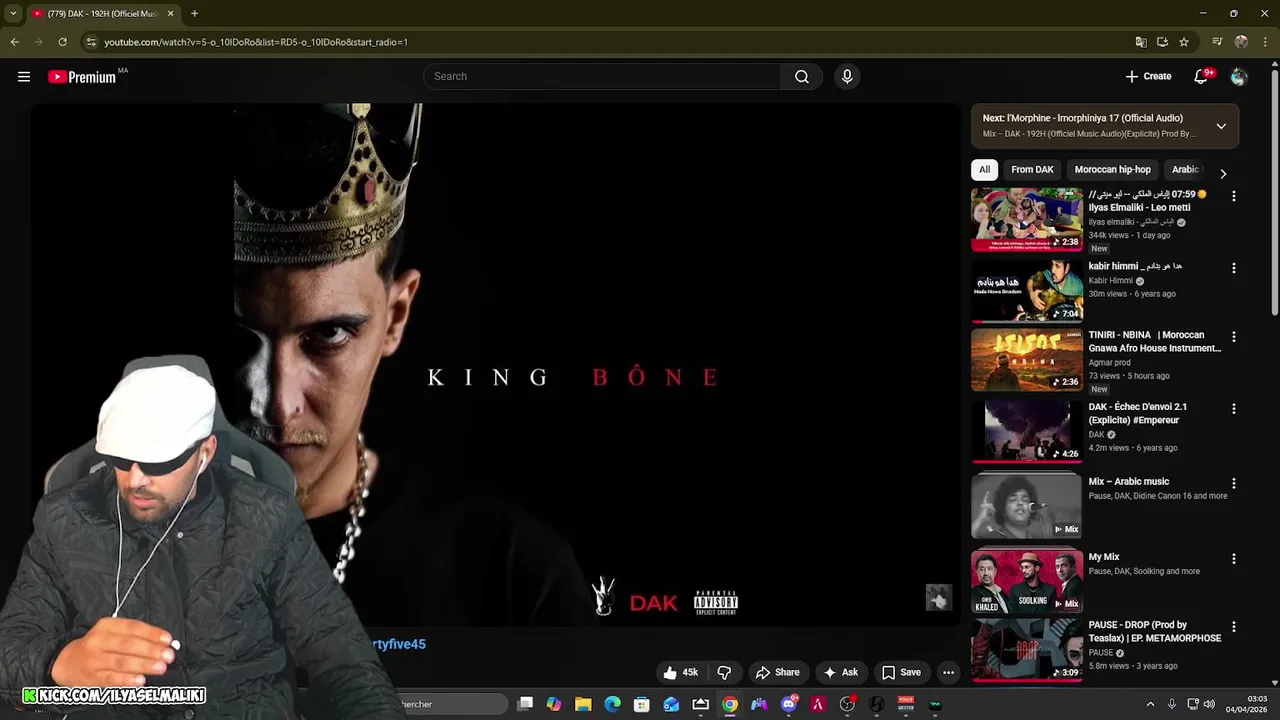Search with your voice microphone icon
This screenshot has width=1280, height=720.
click(847, 76)
